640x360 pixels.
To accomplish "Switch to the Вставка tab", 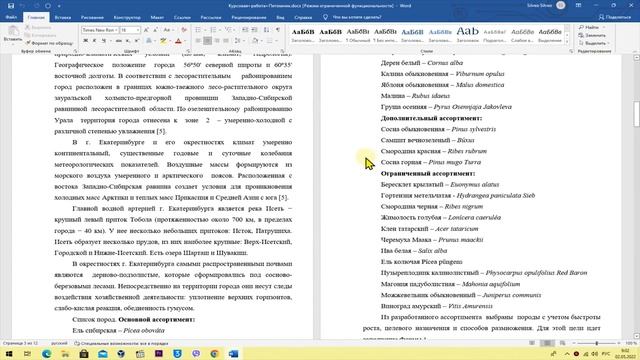I will (62, 17).
